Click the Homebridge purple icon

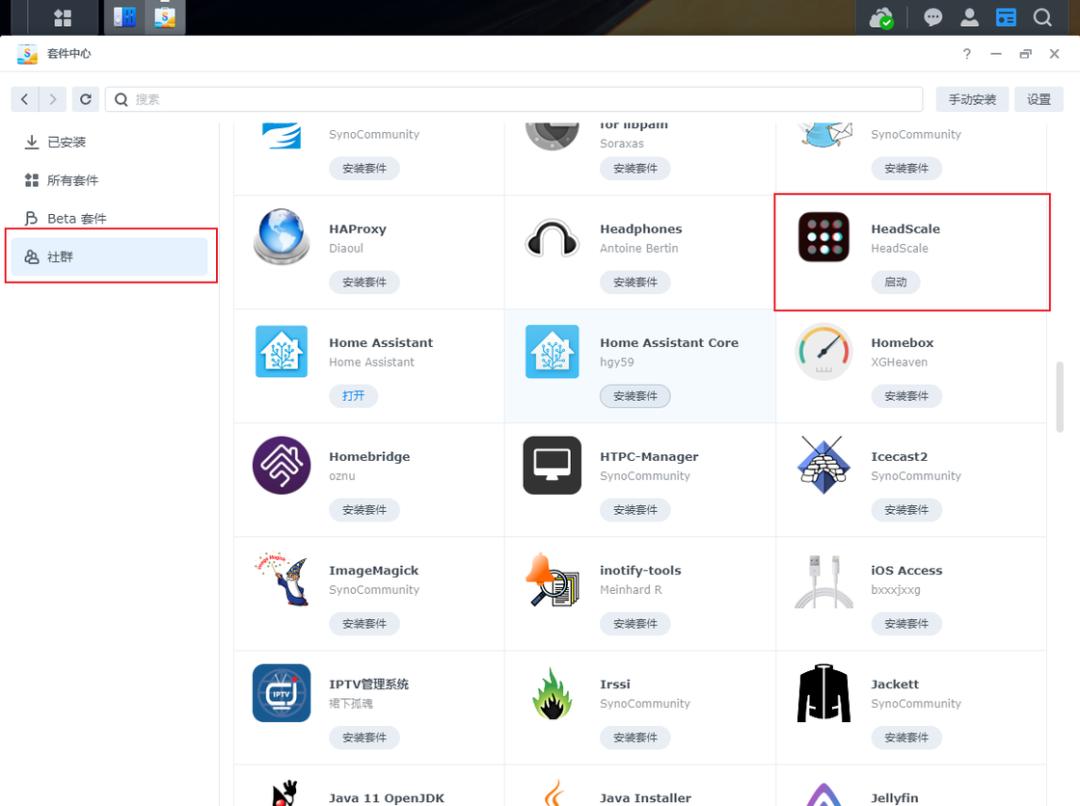pyautogui.click(x=281, y=465)
